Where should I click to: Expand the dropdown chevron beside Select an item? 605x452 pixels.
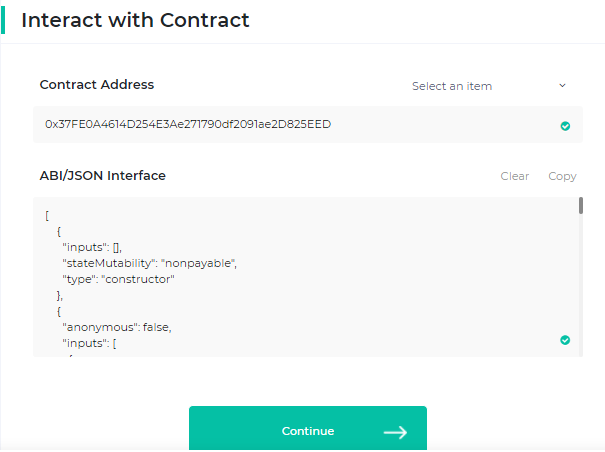coord(562,86)
